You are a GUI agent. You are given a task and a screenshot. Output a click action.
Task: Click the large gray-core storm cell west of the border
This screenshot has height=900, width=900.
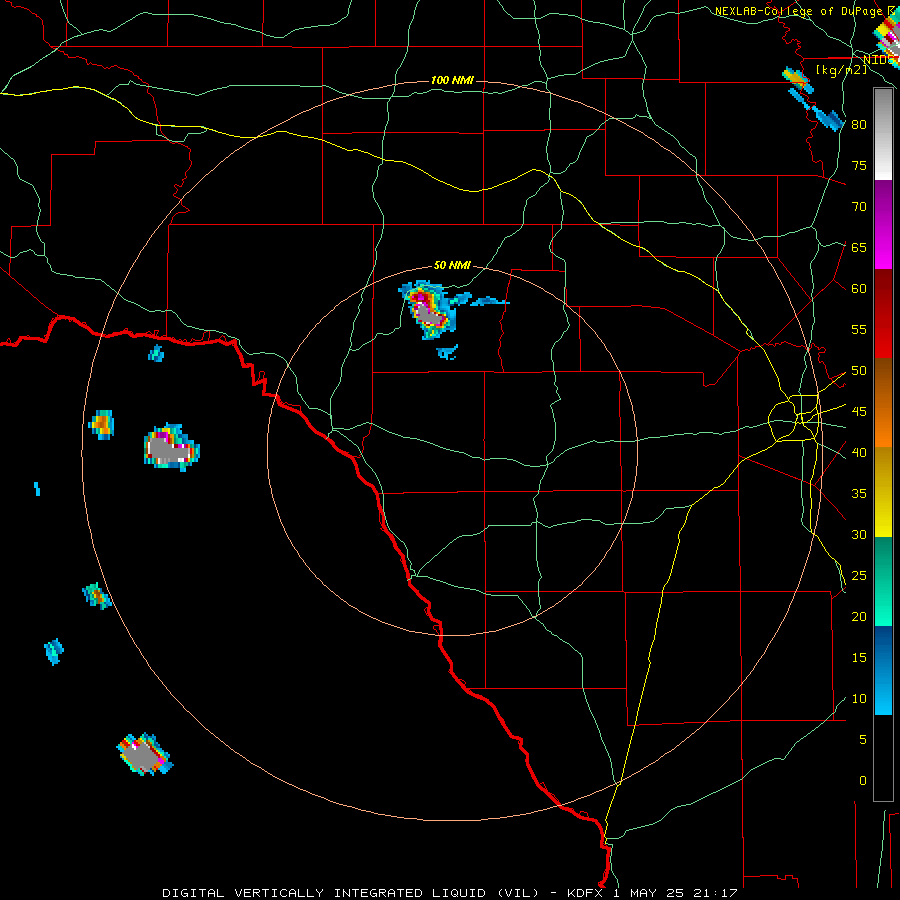171,449
